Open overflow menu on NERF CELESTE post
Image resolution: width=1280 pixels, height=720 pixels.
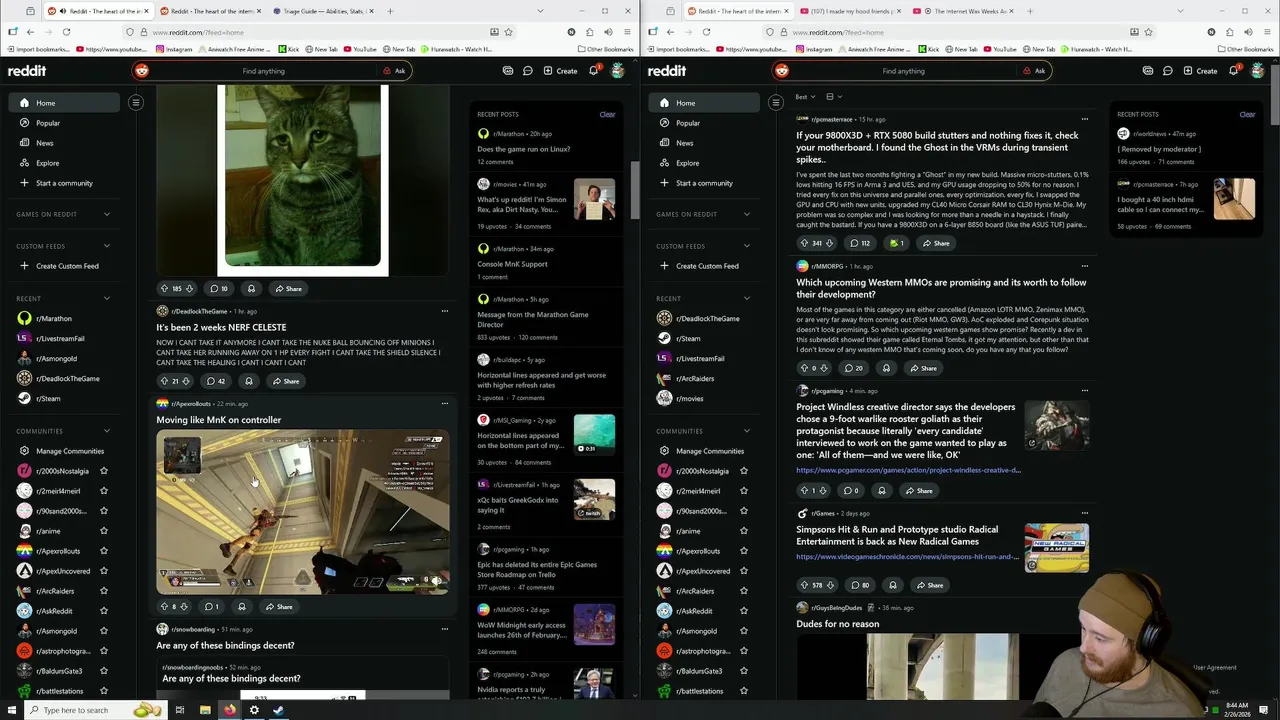pyautogui.click(x=445, y=311)
